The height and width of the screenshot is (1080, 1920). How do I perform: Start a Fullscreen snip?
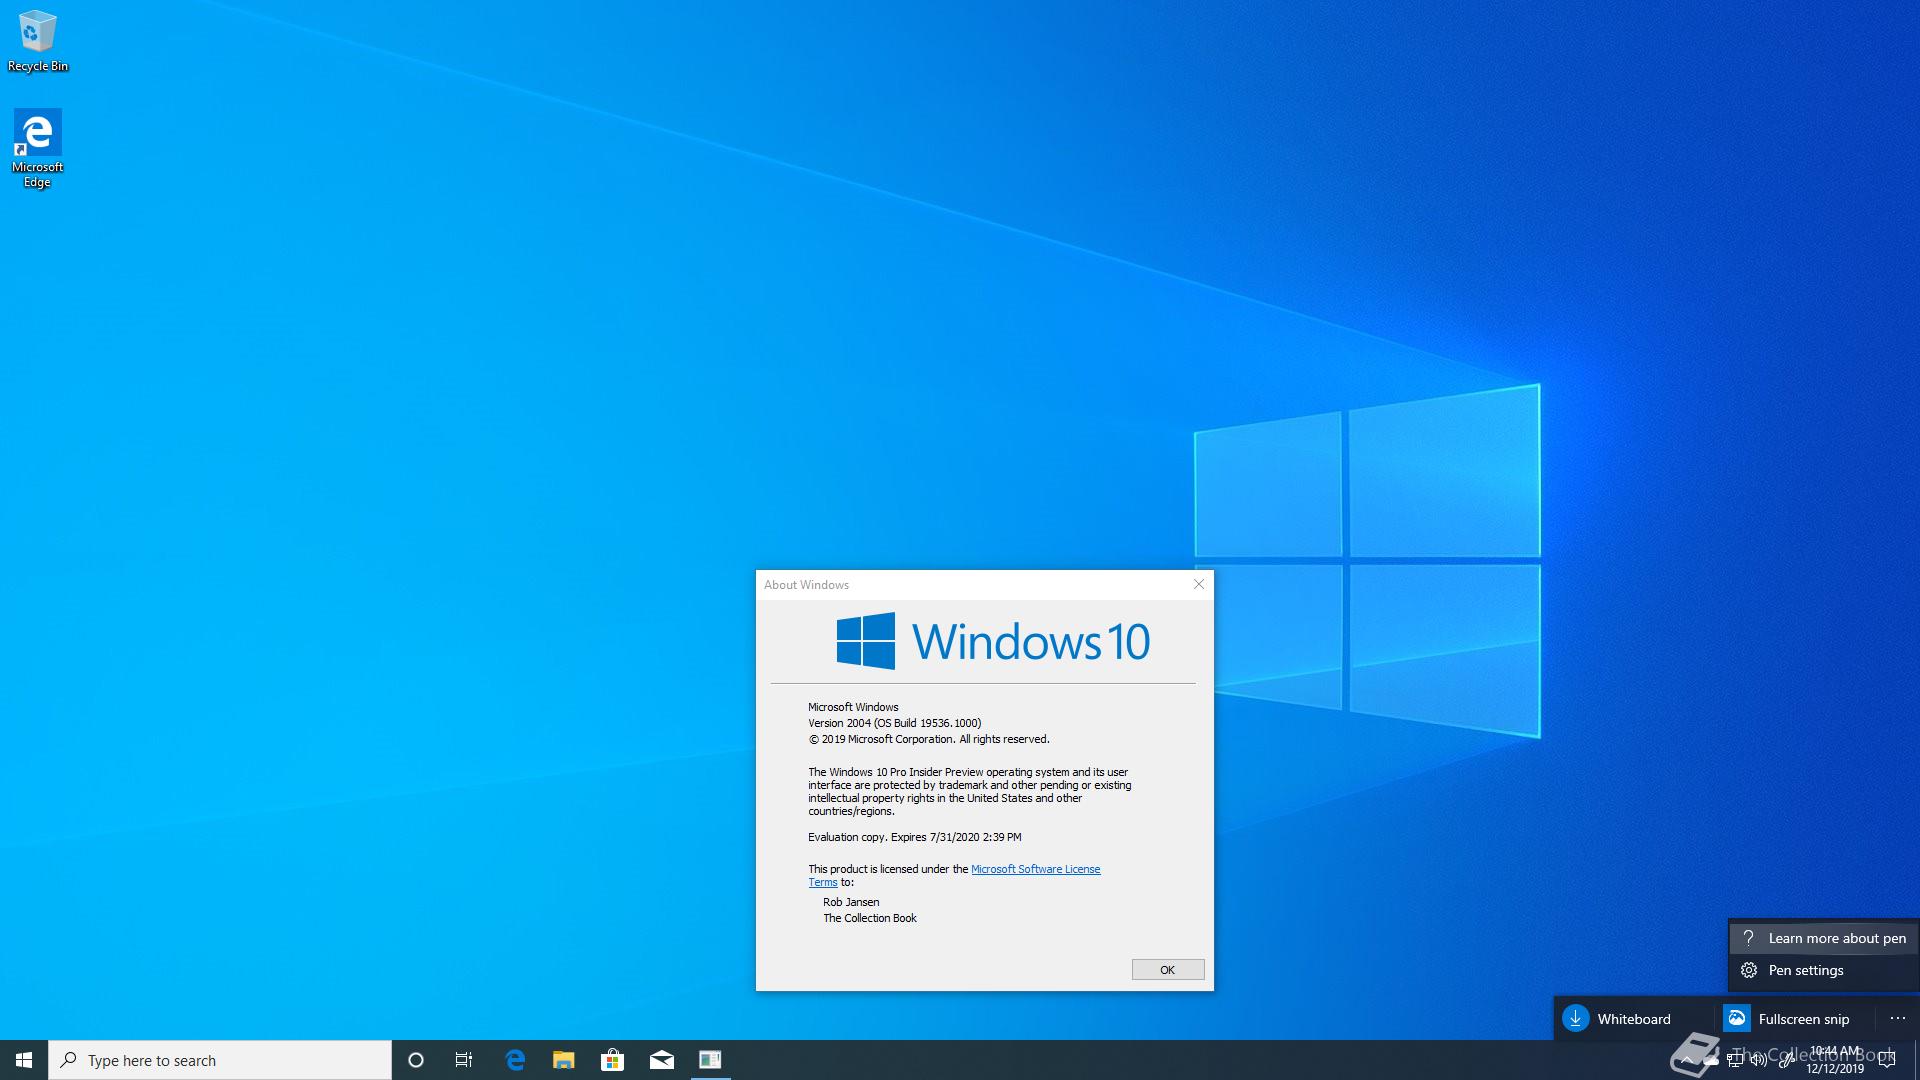click(x=1794, y=1019)
